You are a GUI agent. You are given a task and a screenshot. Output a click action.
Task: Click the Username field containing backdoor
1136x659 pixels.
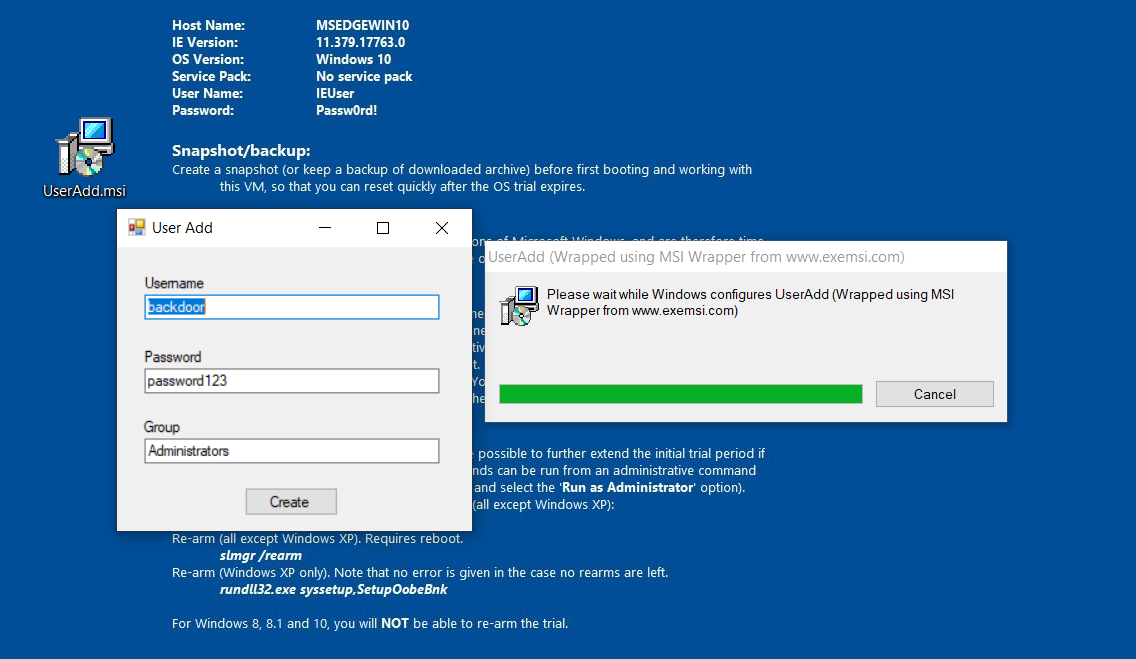click(x=291, y=307)
